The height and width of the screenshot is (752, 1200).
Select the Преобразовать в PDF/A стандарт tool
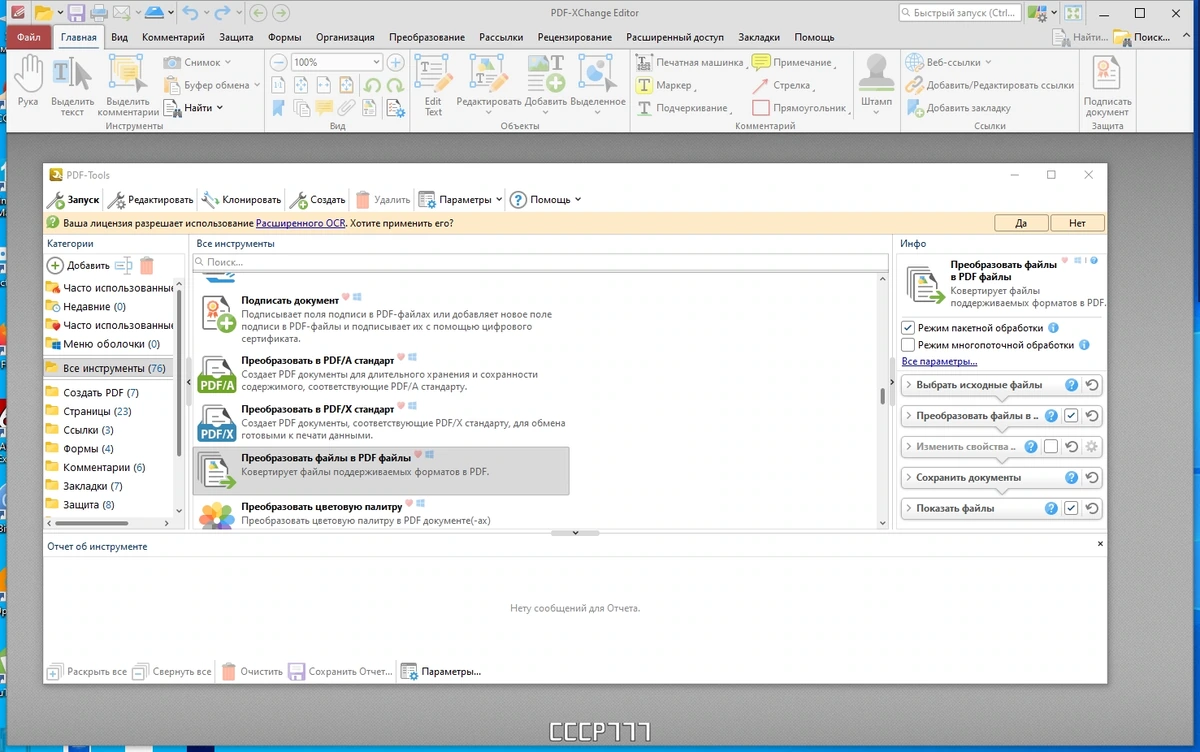coord(380,372)
